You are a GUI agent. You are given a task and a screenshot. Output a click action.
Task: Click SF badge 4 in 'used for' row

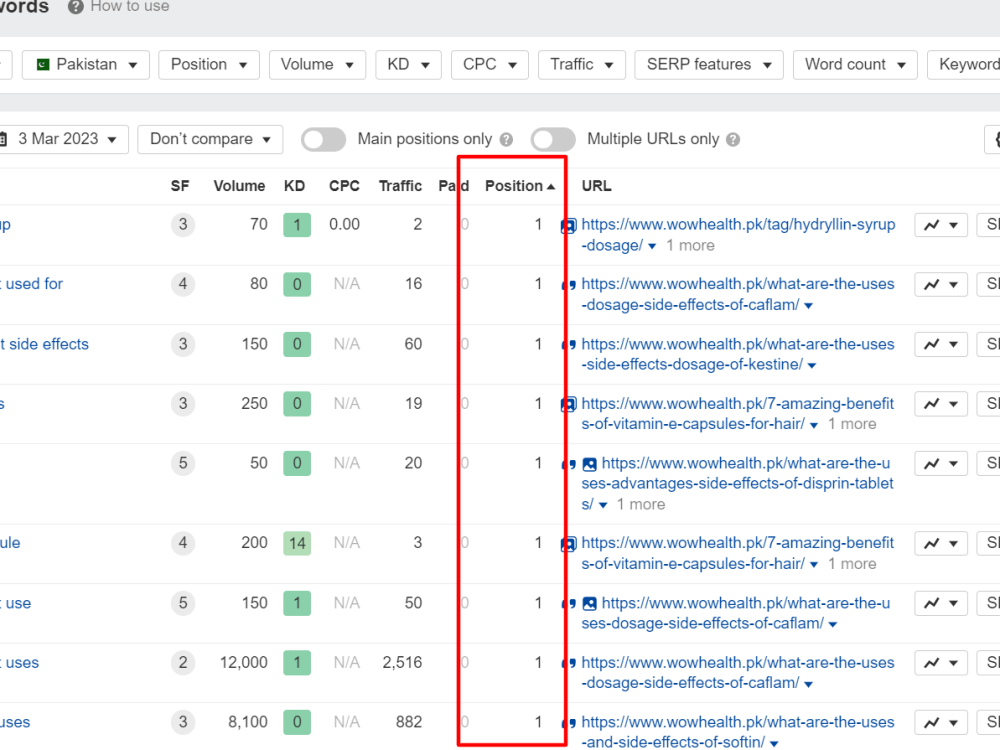pos(182,284)
